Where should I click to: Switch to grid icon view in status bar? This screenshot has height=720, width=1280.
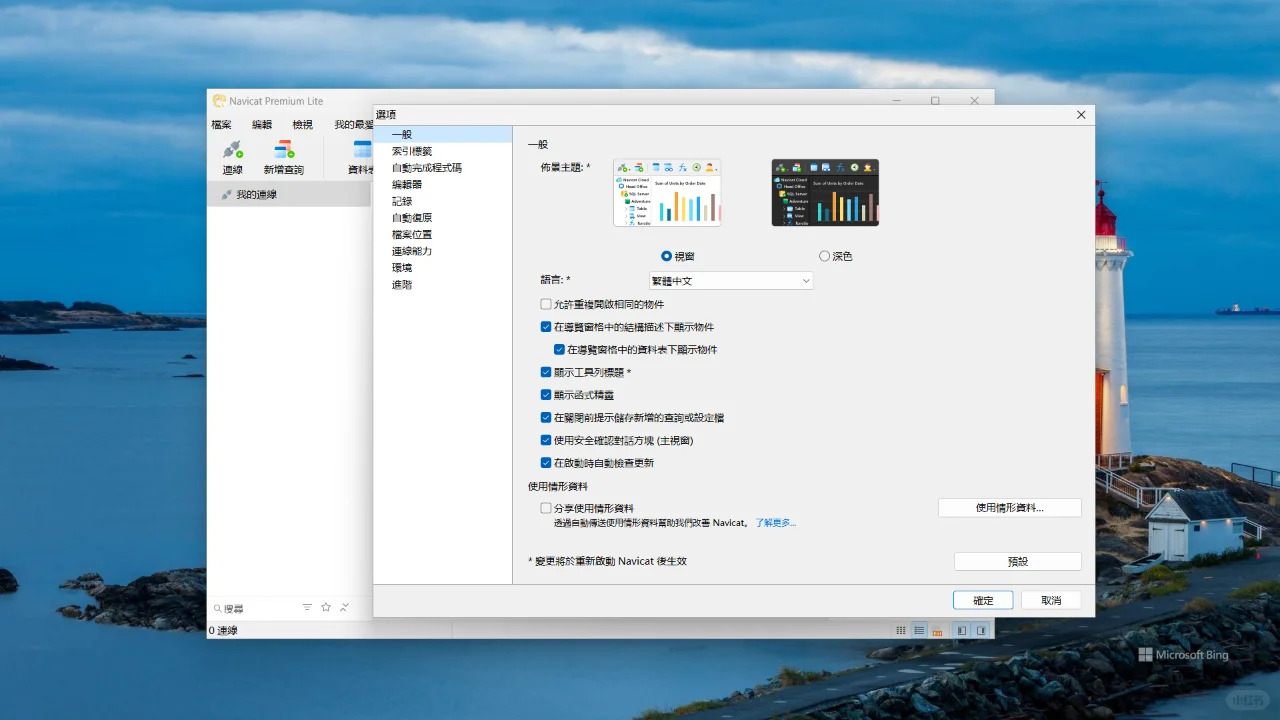[x=901, y=630]
